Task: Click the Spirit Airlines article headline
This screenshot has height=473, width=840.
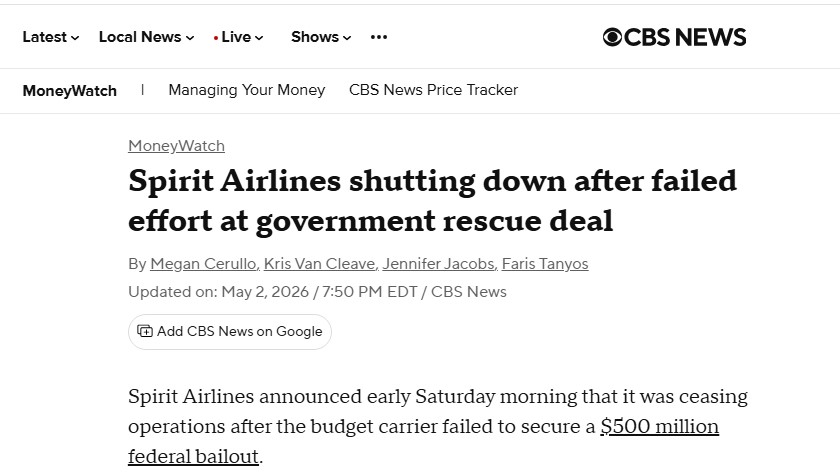Action: click(432, 200)
